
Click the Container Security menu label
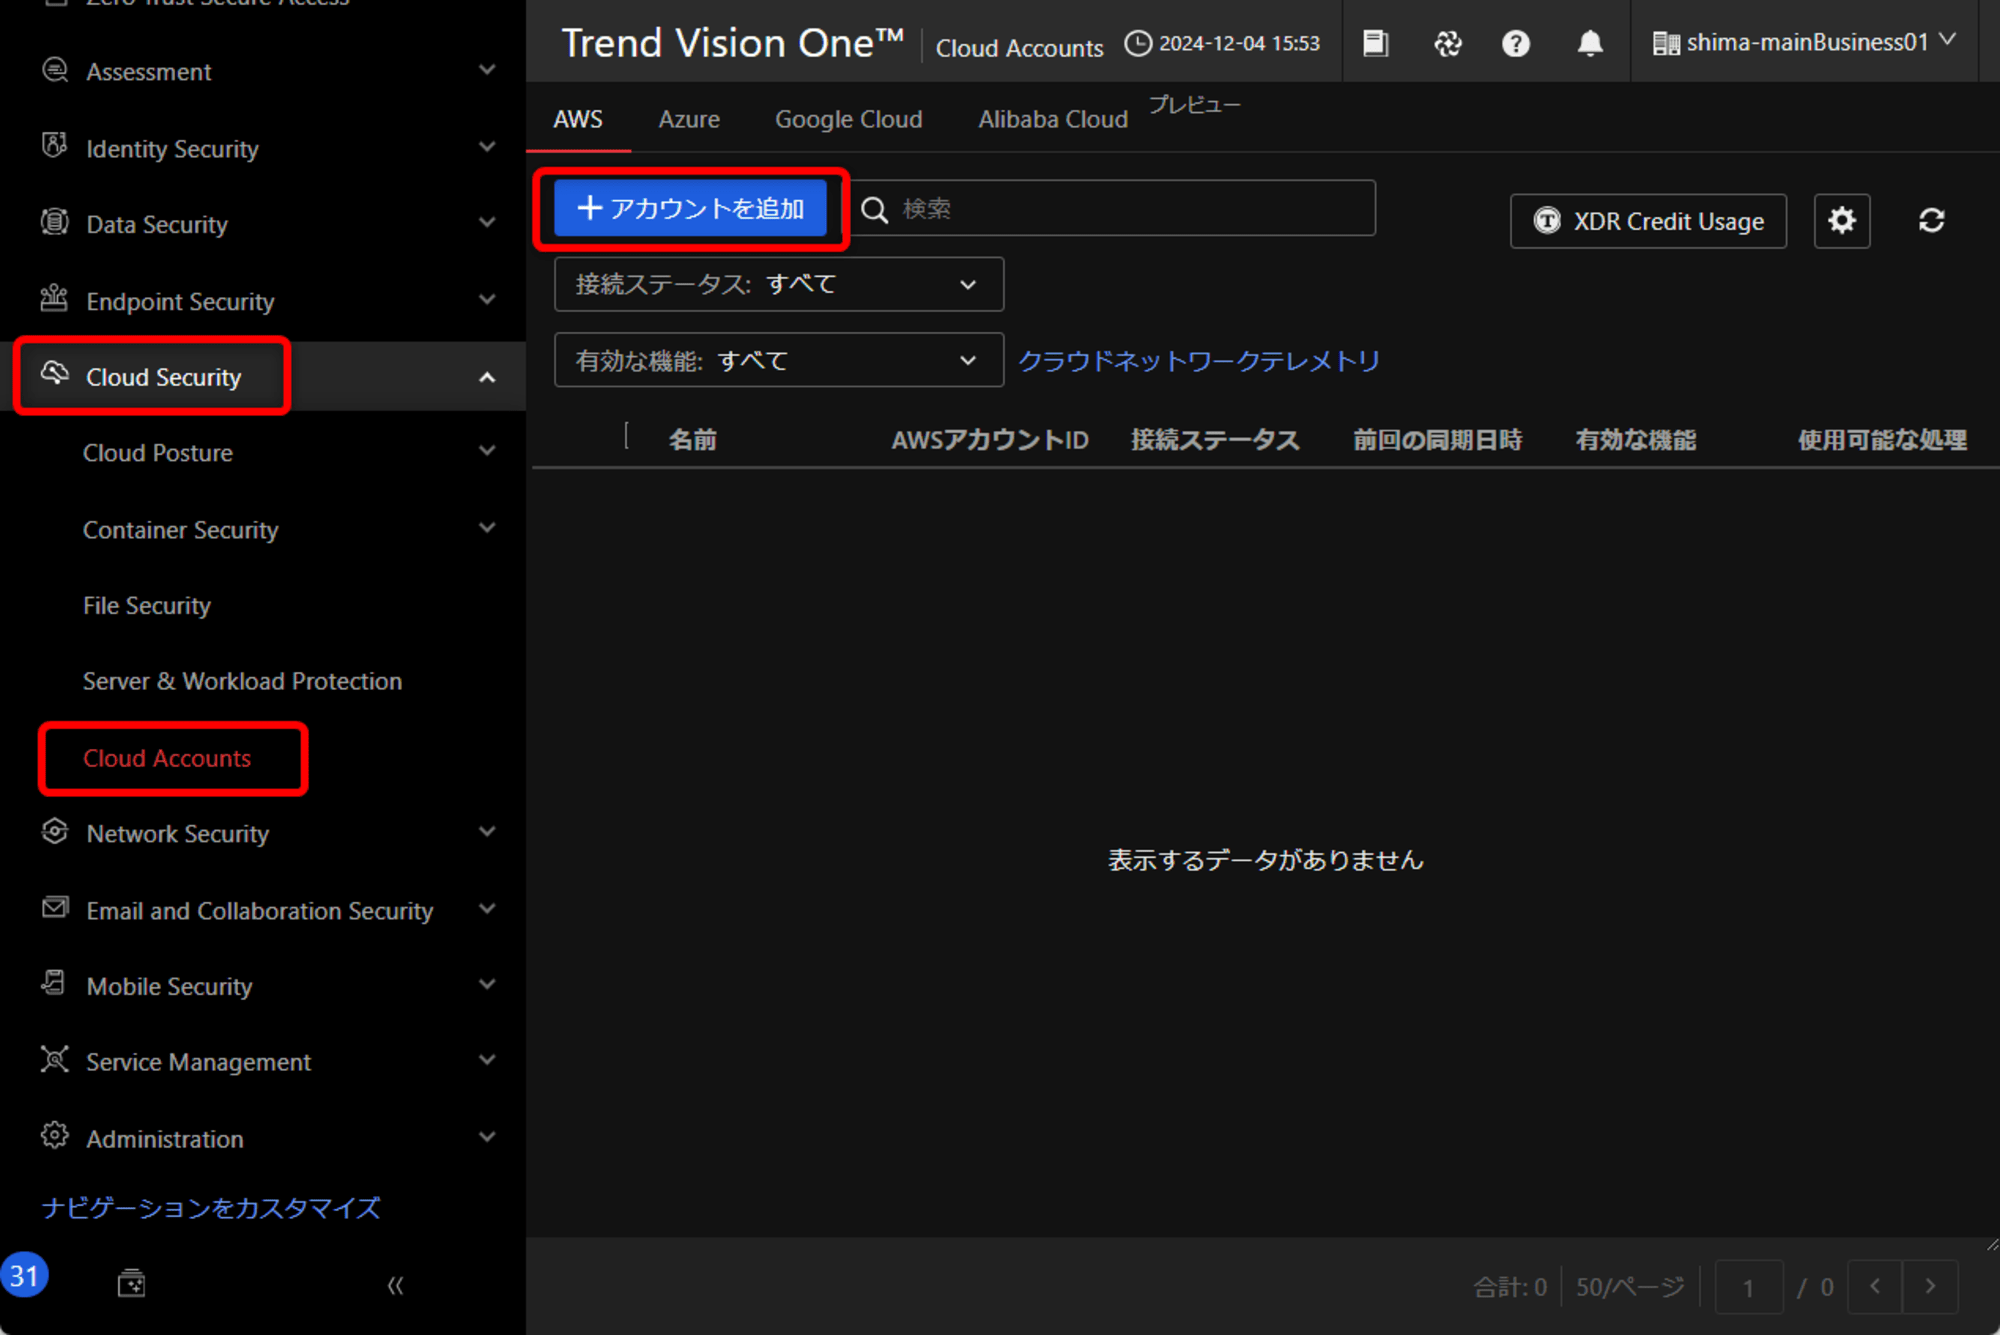pos(181,529)
